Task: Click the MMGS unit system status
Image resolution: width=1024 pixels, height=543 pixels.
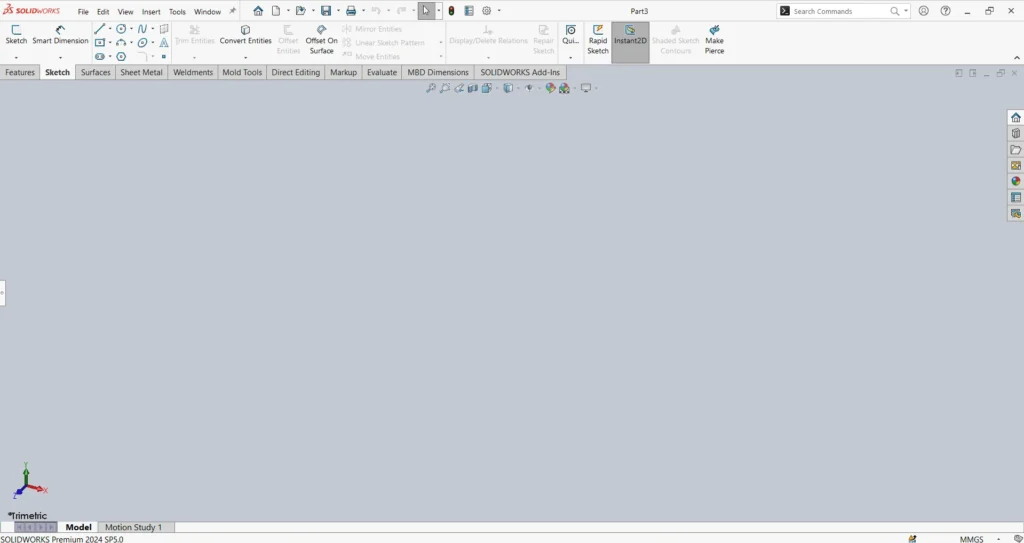Action: 971,539
